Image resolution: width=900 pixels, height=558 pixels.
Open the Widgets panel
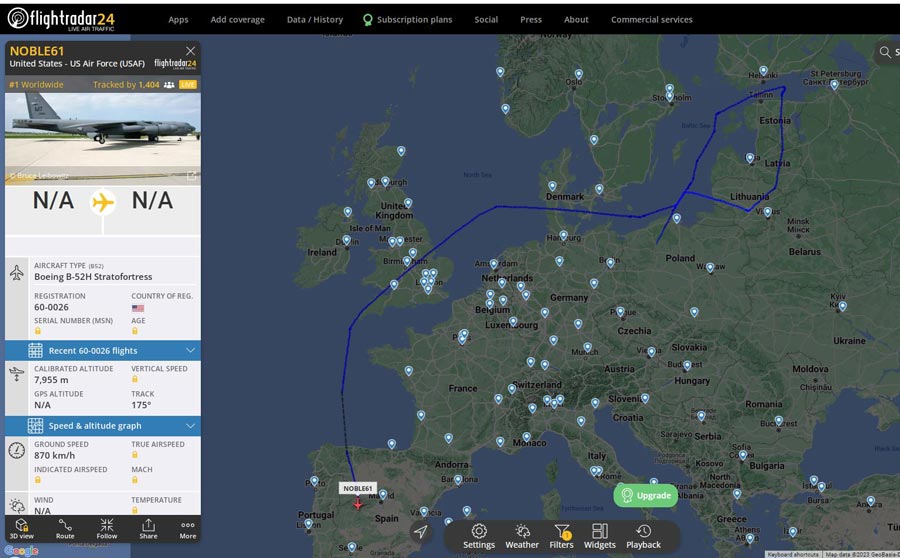click(x=600, y=537)
